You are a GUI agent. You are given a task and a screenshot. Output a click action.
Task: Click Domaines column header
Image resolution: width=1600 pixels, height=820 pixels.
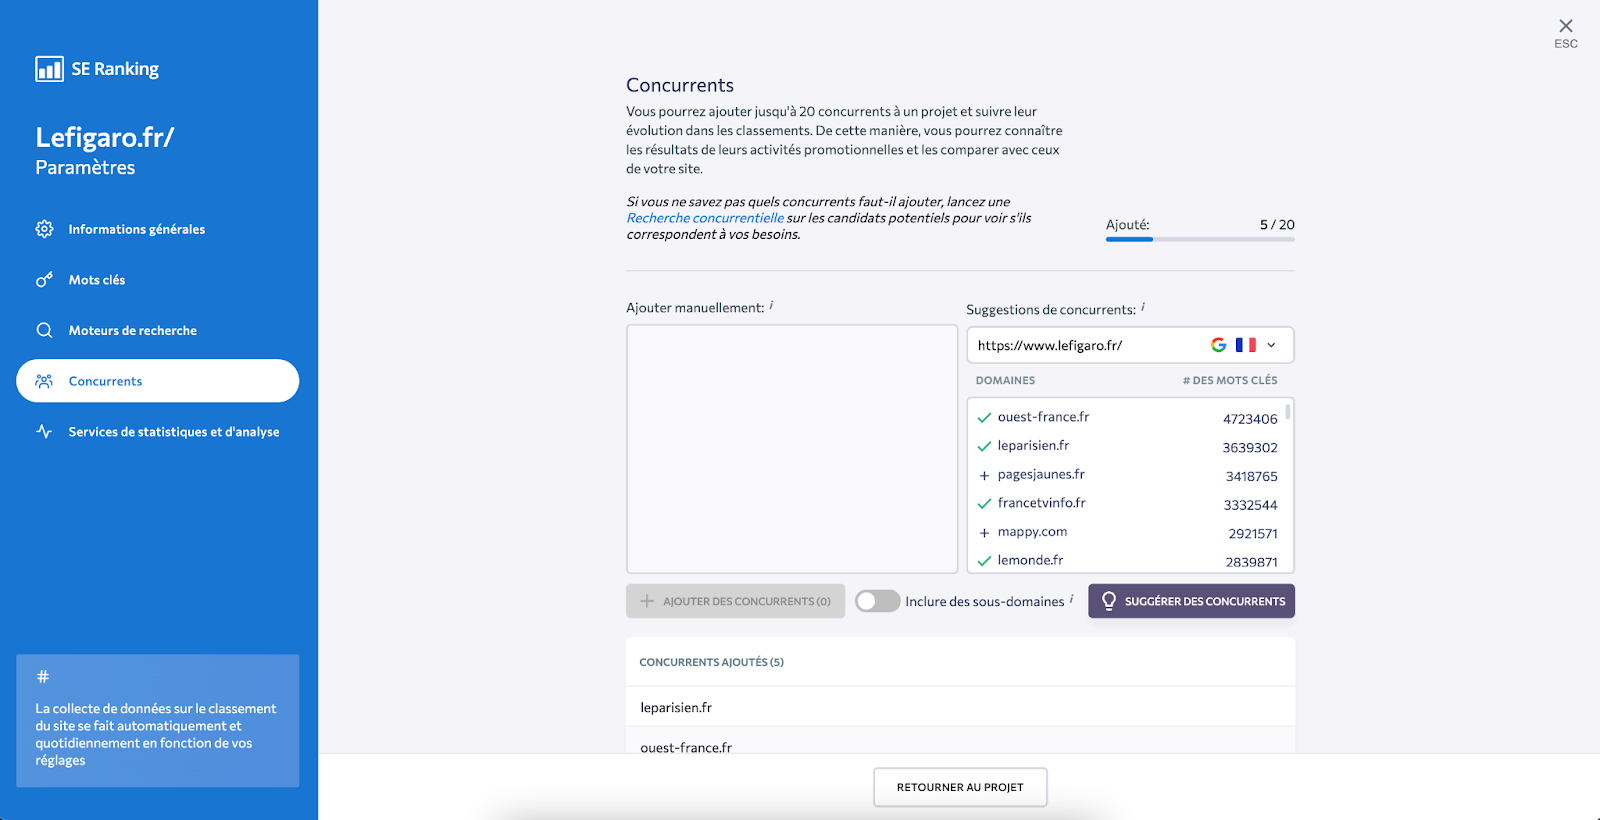point(1005,381)
